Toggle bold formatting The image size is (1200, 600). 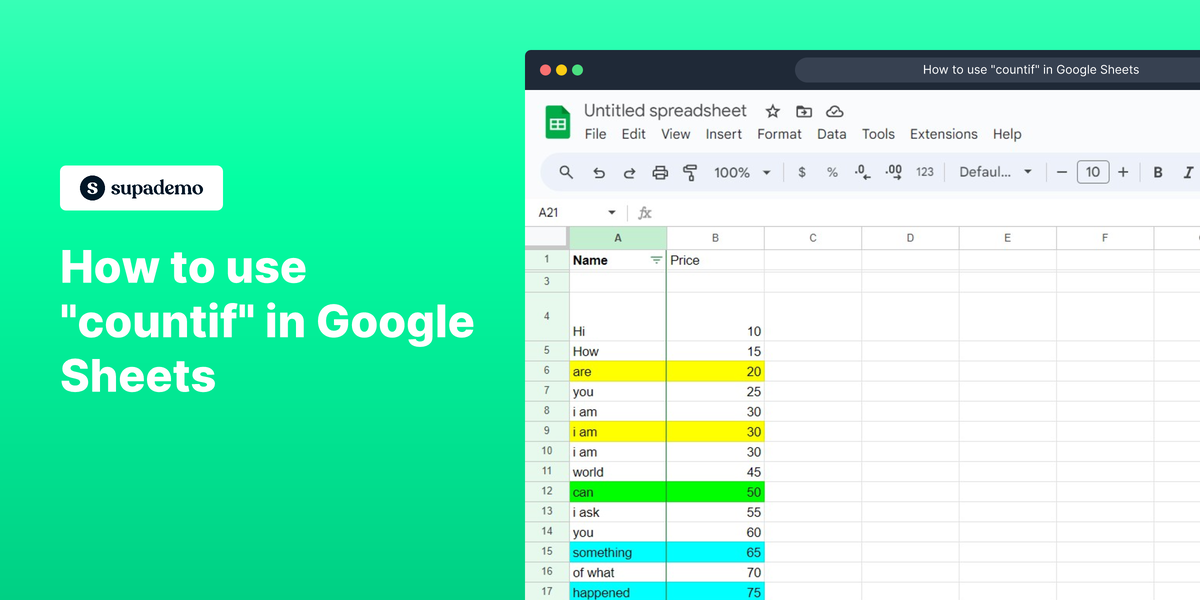[x=1157, y=172]
